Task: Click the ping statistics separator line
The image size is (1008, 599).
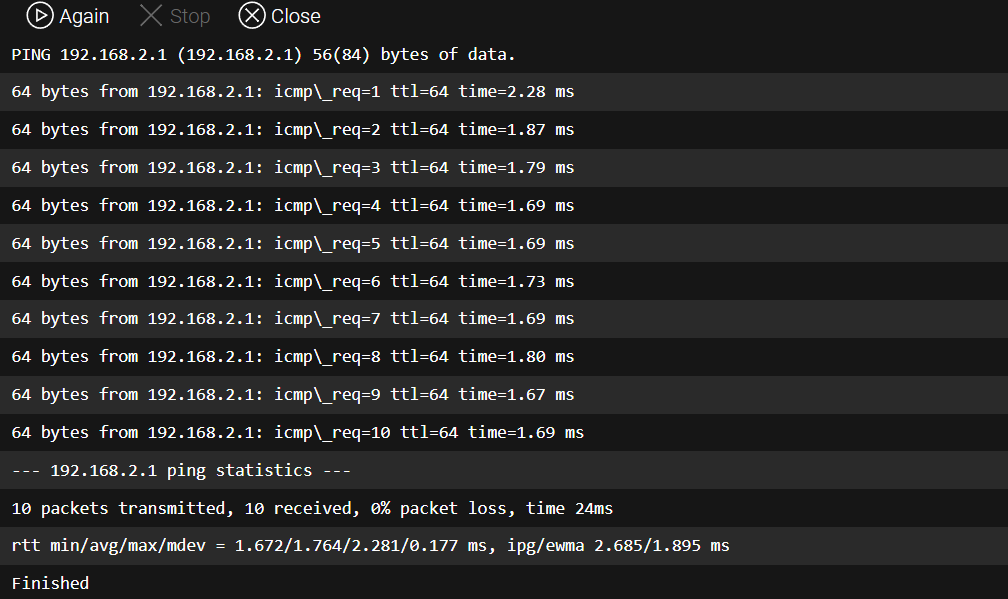Action: (x=504, y=470)
